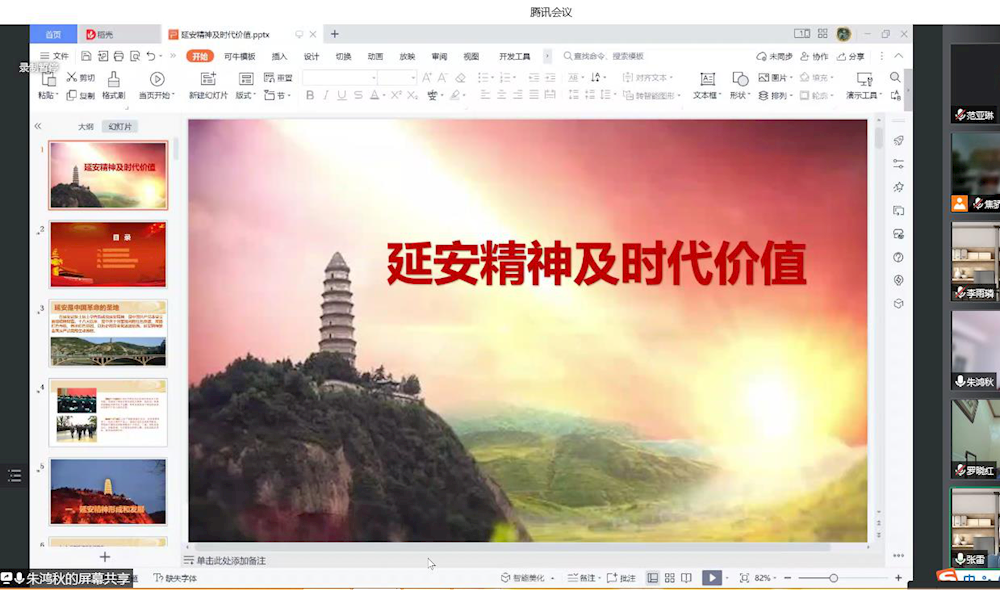Click the 协作 collaborate button
Viewport: 1000px width, 604px height.
pos(814,56)
